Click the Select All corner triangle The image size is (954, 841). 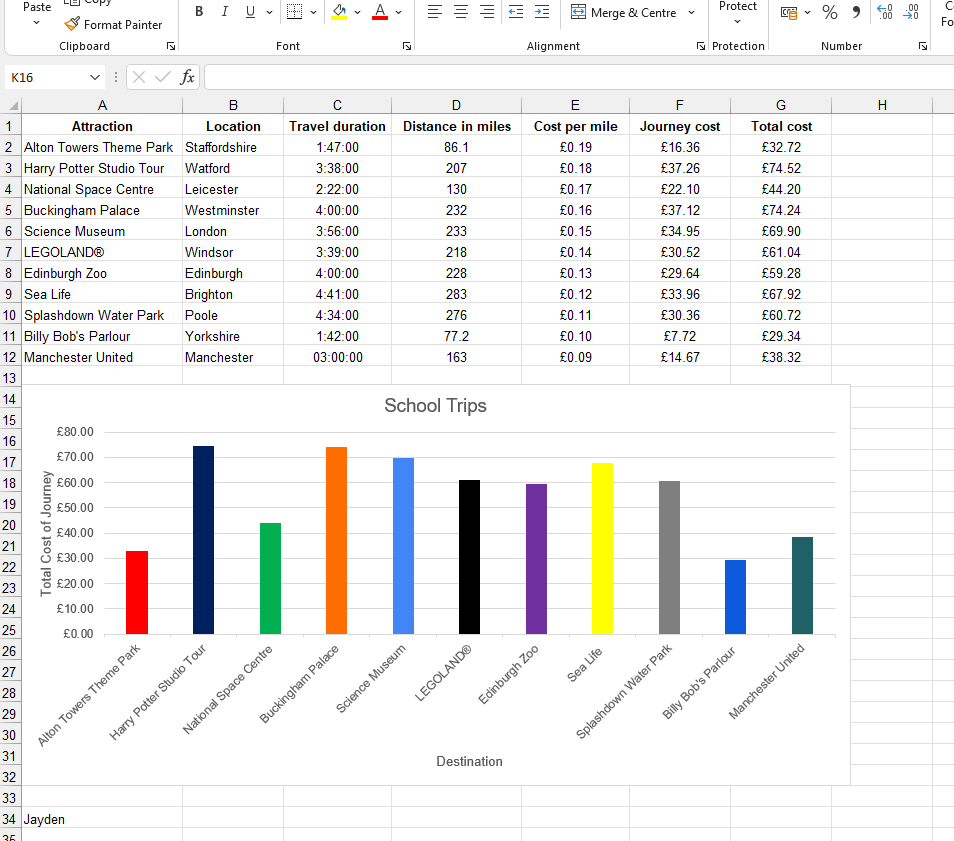pyautogui.click(x=12, y=106)
